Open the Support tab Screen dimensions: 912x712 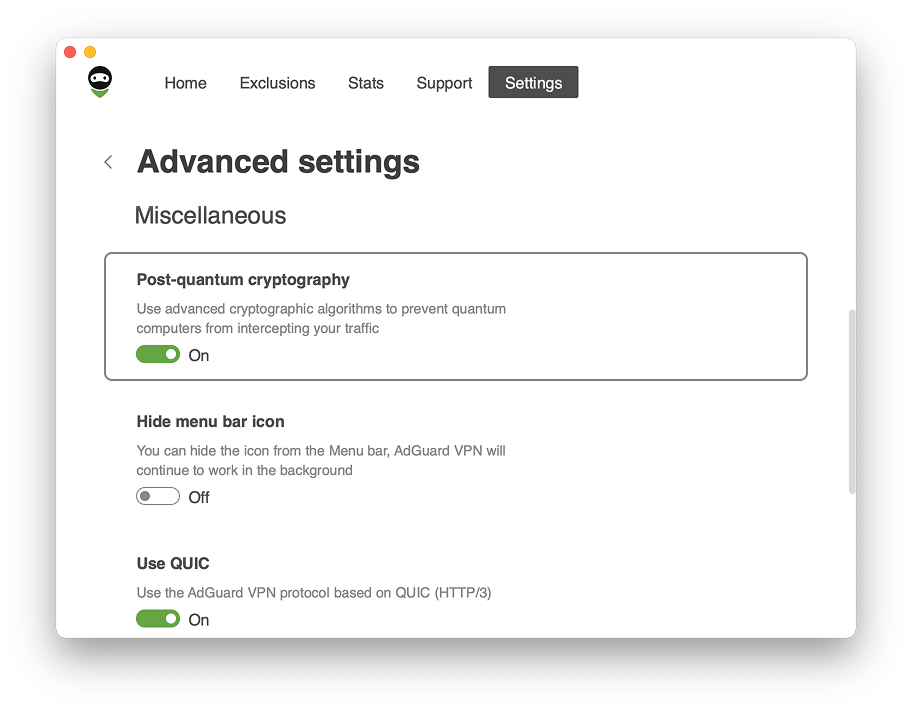coord(444,83)
